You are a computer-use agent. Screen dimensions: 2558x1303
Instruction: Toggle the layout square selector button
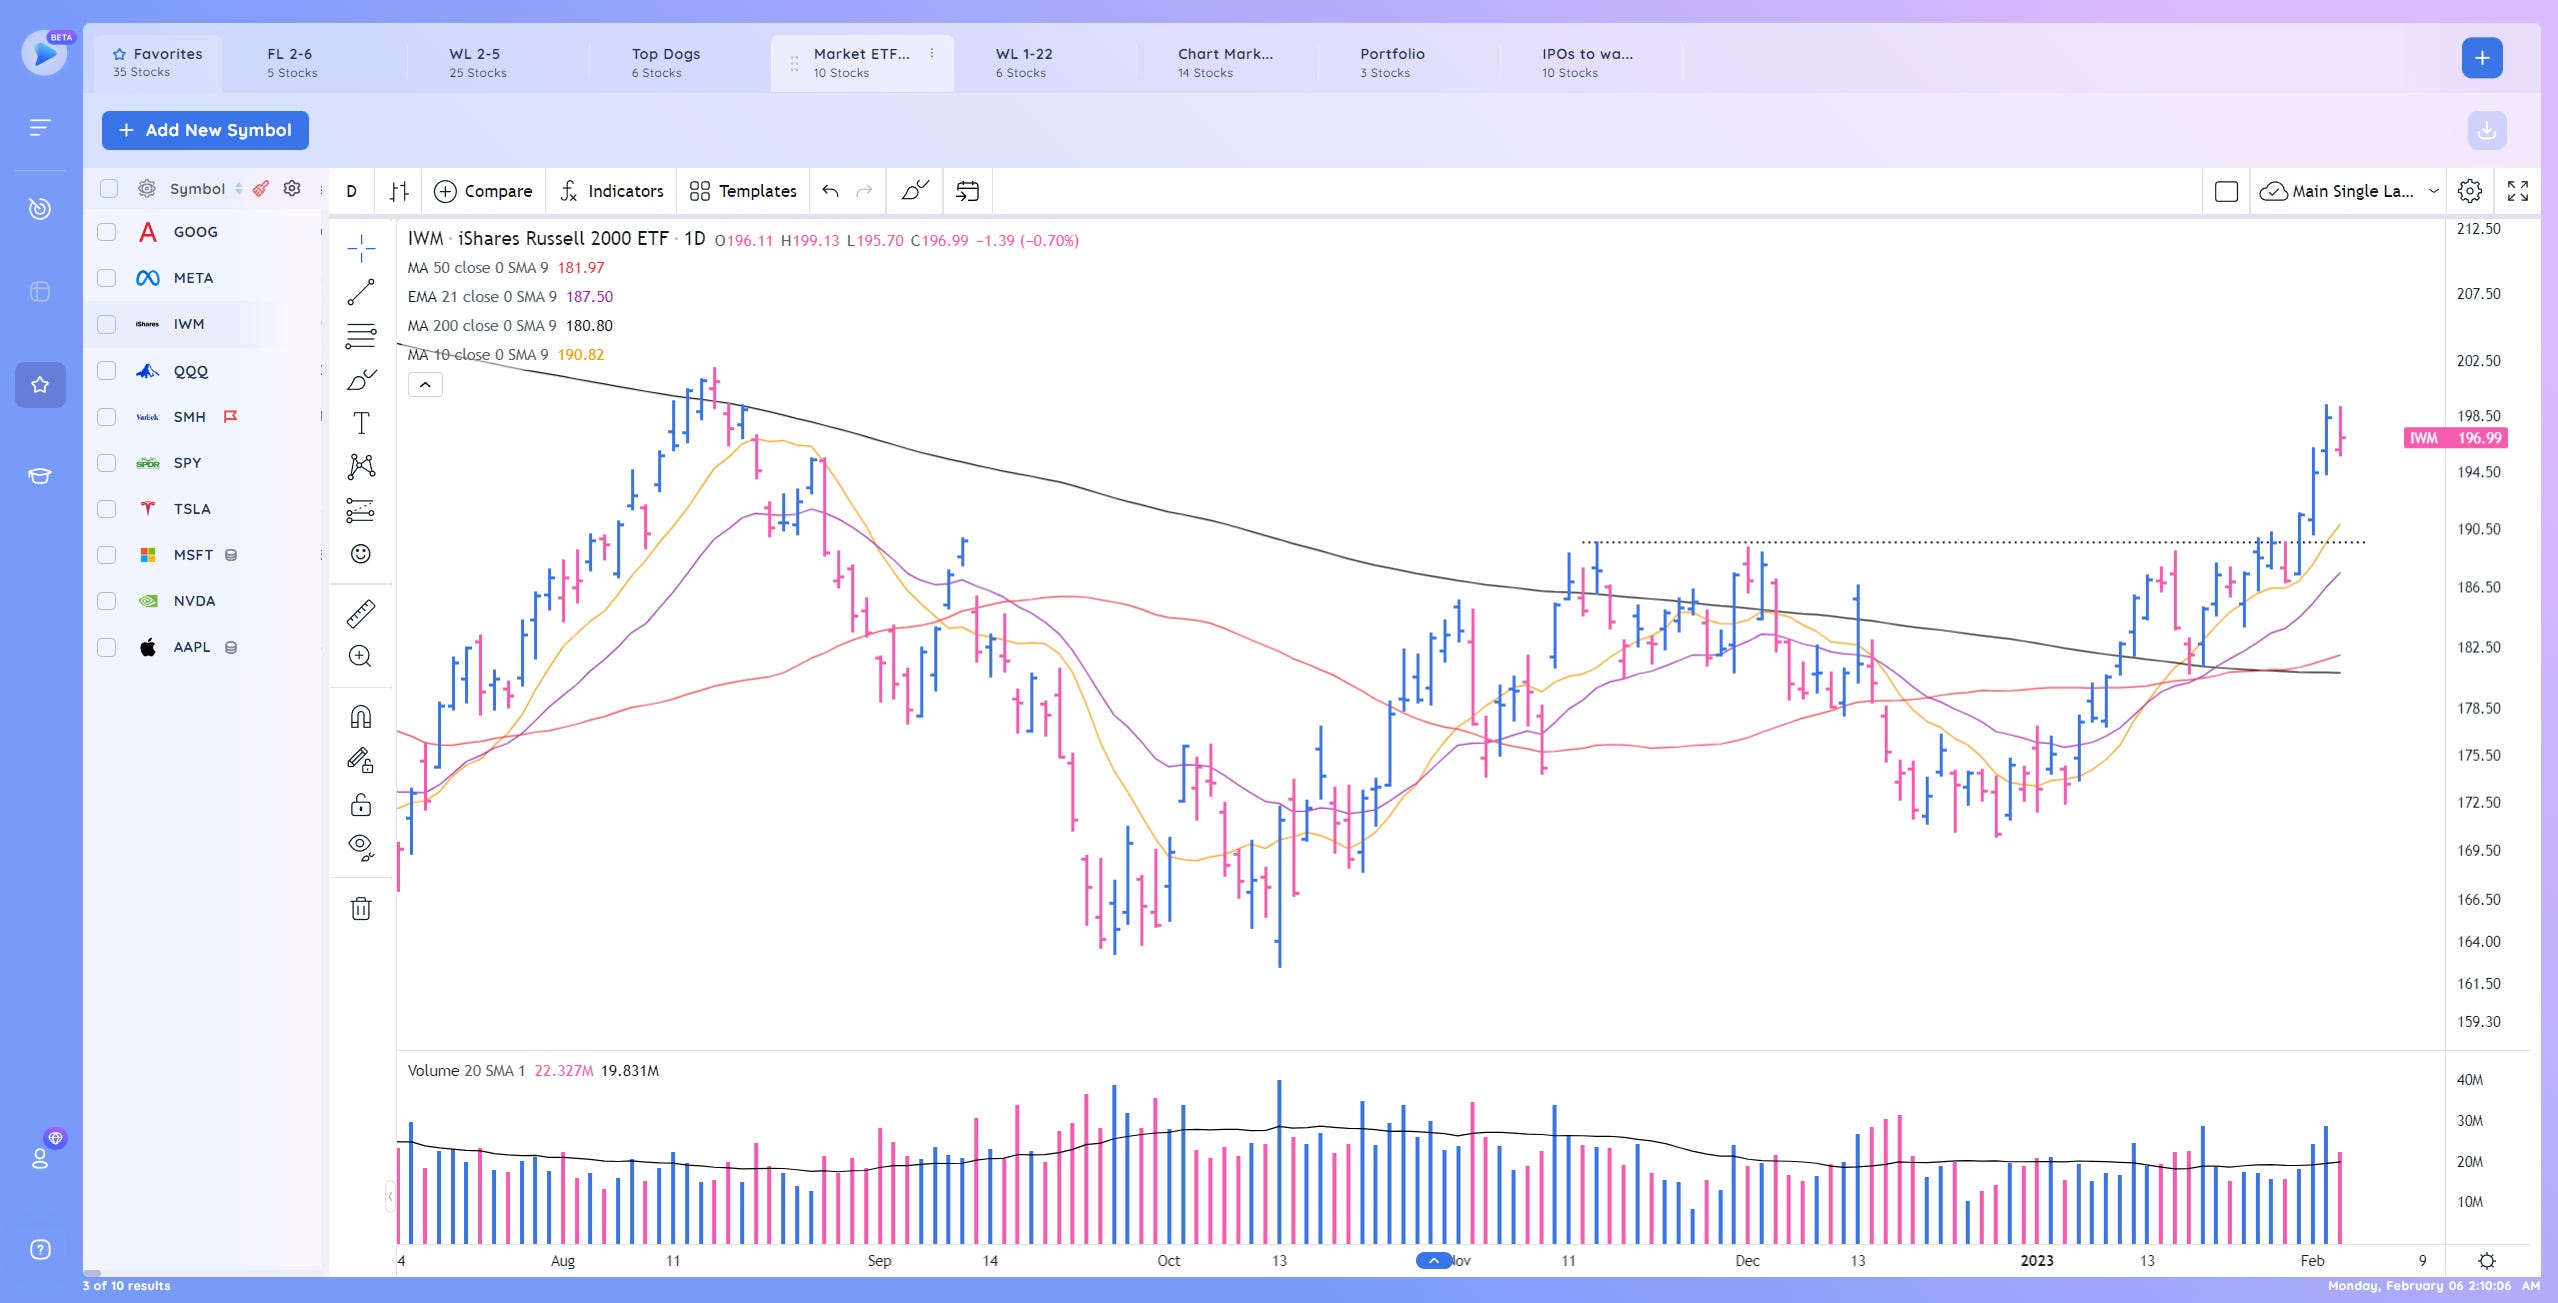2226,191
